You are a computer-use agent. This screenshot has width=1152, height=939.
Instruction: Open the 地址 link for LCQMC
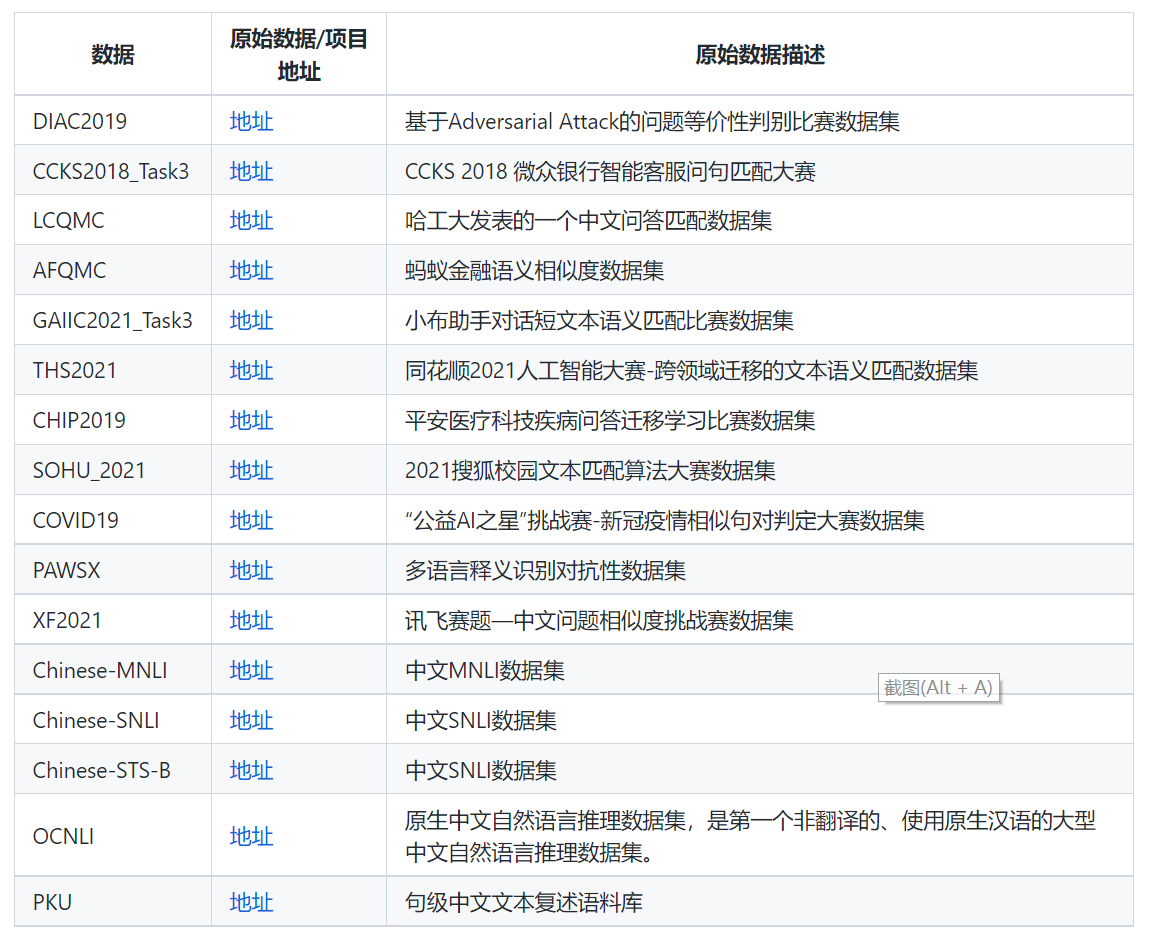click(x=251, y=220)
